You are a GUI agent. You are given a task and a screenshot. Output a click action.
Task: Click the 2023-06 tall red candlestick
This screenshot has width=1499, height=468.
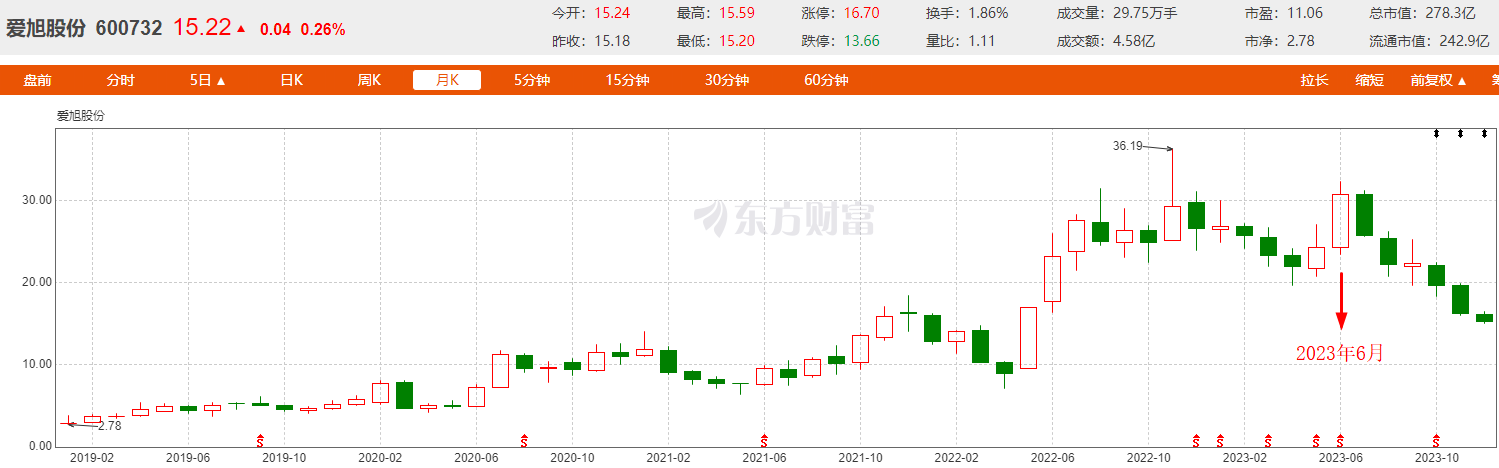pos(1340,220)
